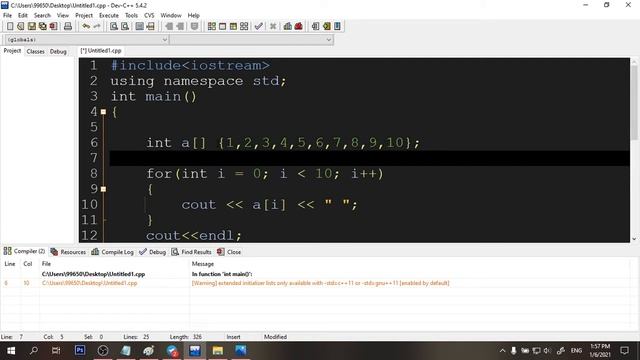Open the Resources bottom tab
This screenshot has height=360, width=640.
tap(68, 252)
